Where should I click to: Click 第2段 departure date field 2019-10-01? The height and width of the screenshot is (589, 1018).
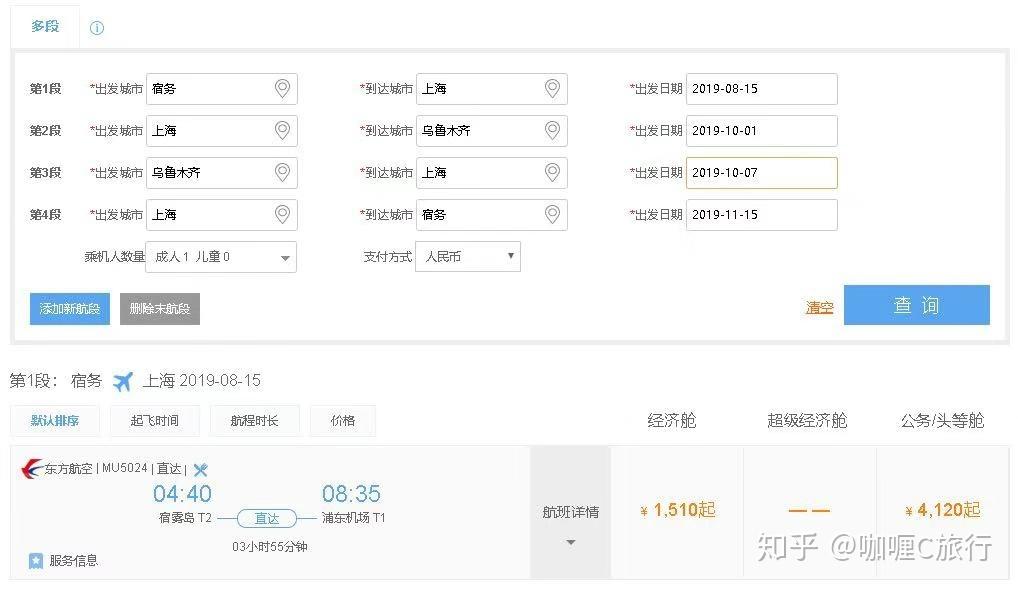pyautogui.click(x=762, y=131)
